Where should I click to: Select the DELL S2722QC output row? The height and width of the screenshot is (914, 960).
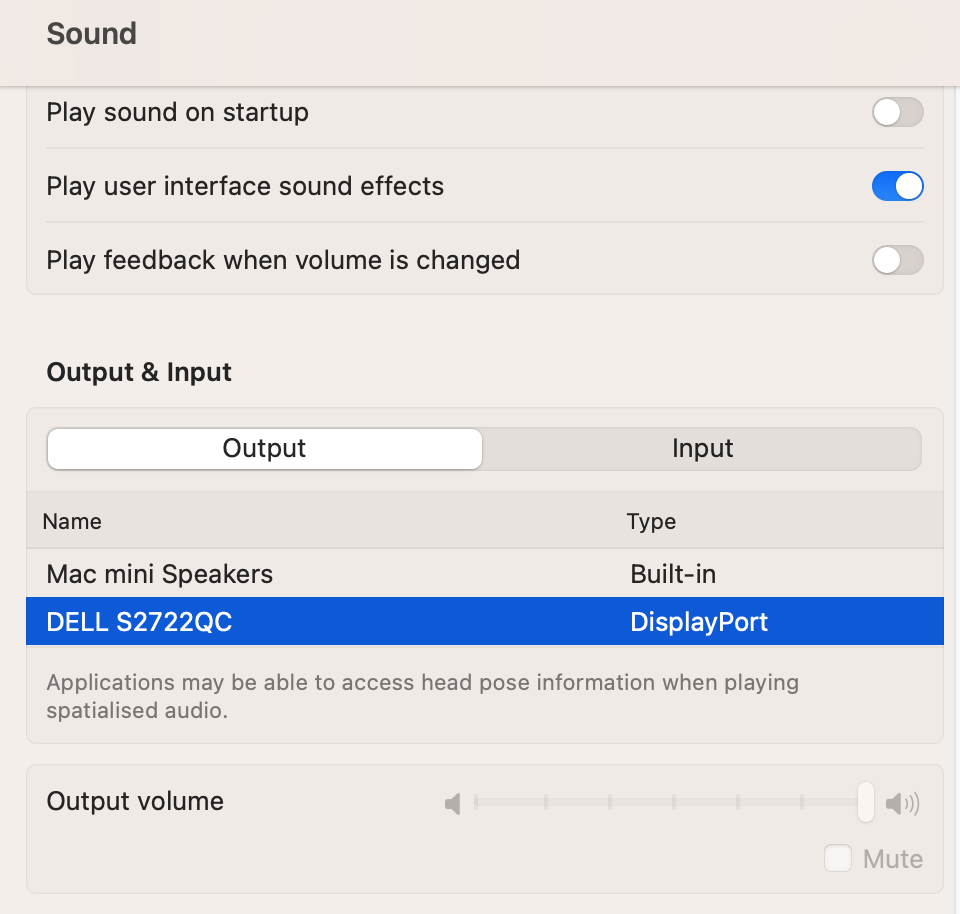(140, 622)
